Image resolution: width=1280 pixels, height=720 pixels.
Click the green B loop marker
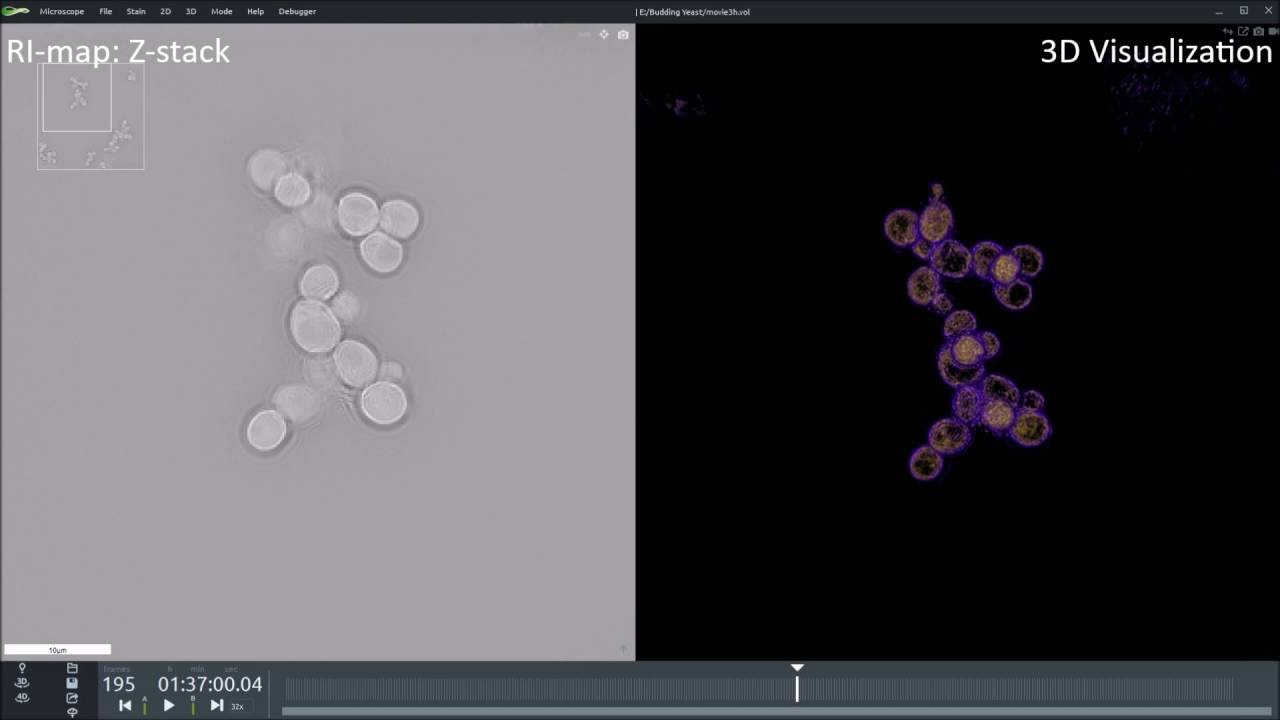193,705
